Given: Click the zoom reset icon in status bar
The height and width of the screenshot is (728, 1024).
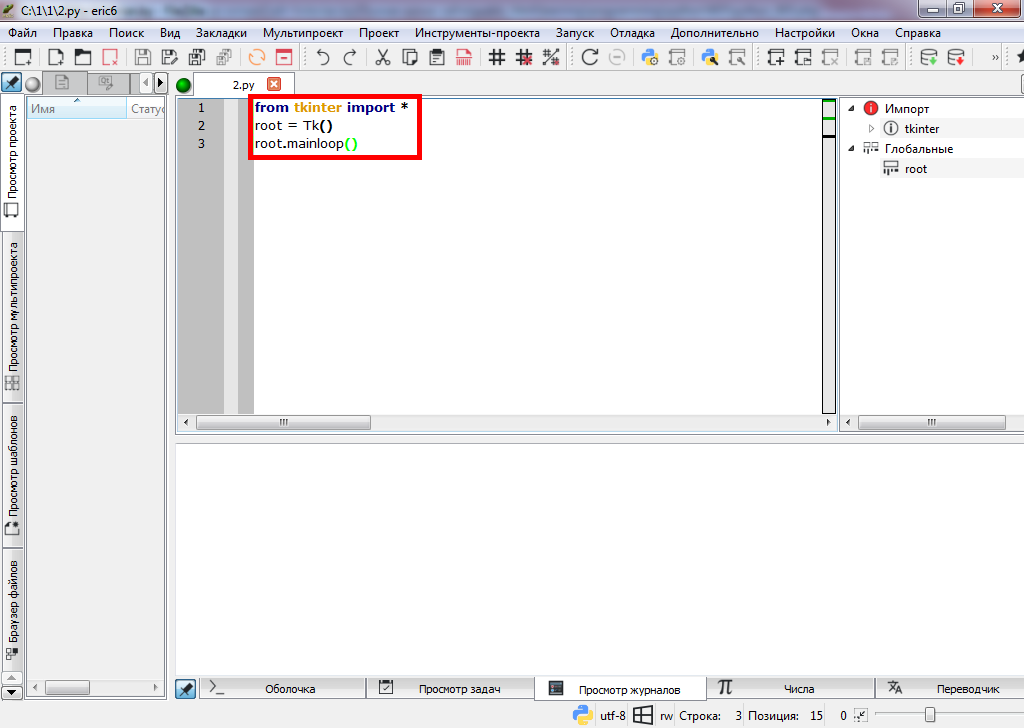Looking at the screenshot, I should point(860,715).
